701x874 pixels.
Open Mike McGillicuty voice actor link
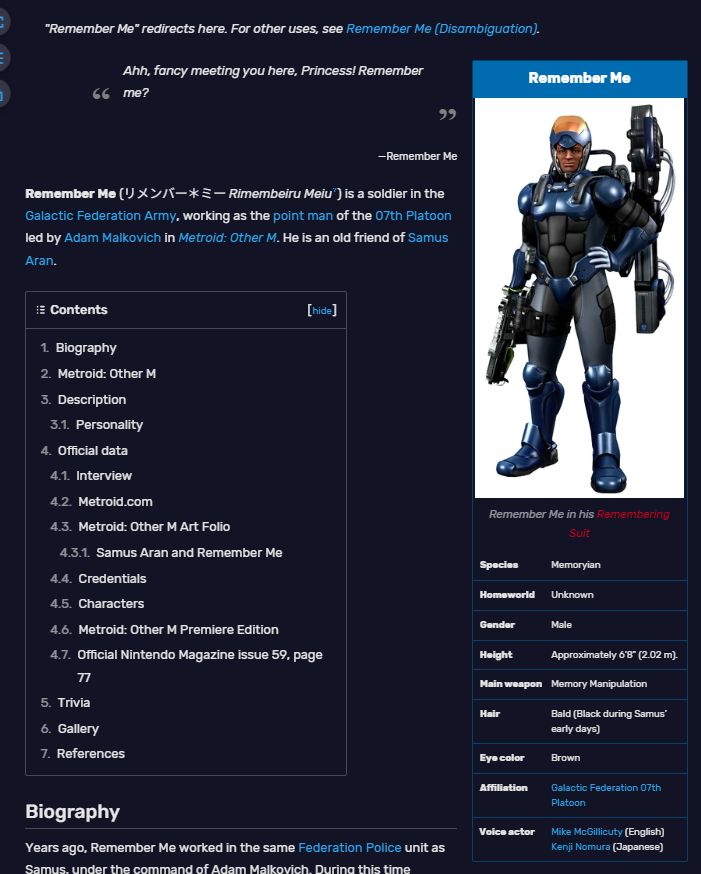pyautogui.click(x=586, y=832)
